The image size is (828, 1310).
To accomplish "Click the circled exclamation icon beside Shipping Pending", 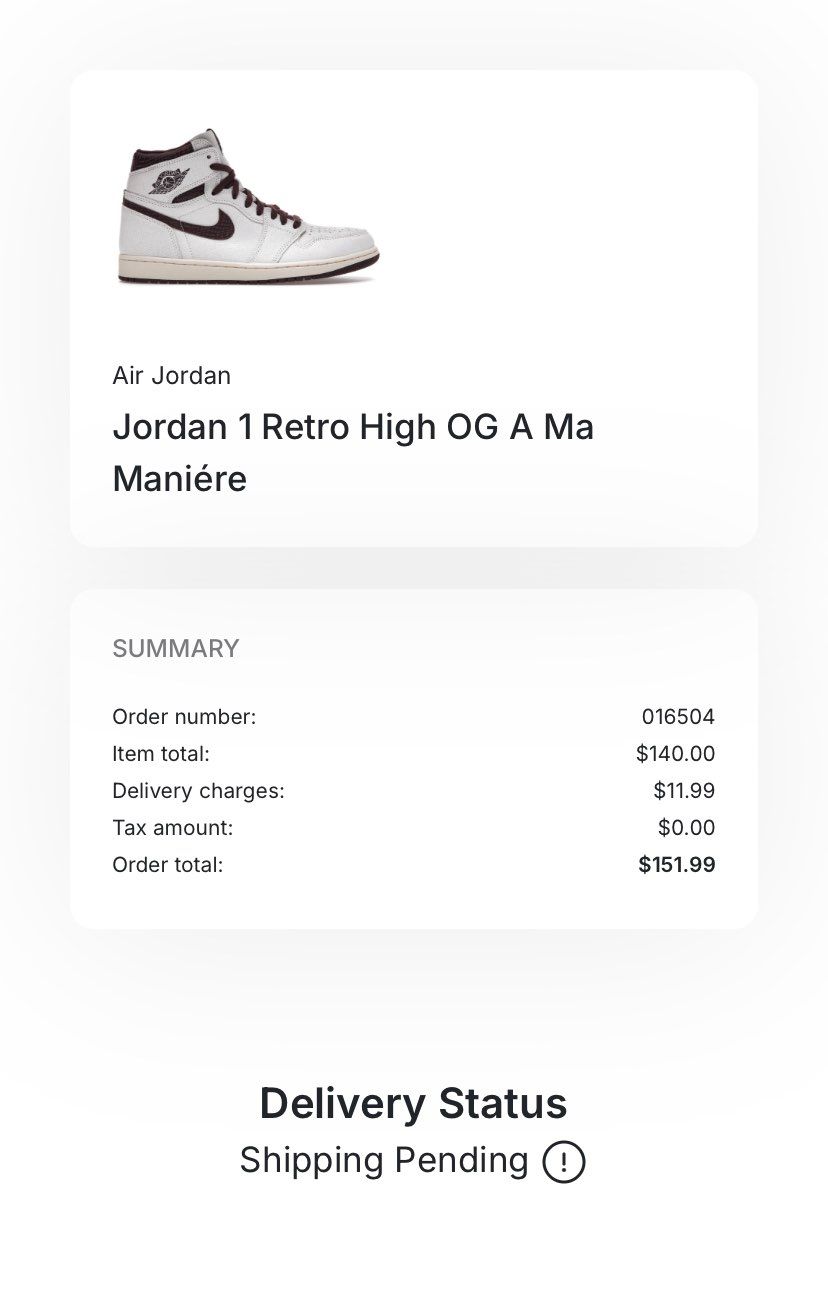I will pos(563,1162).
